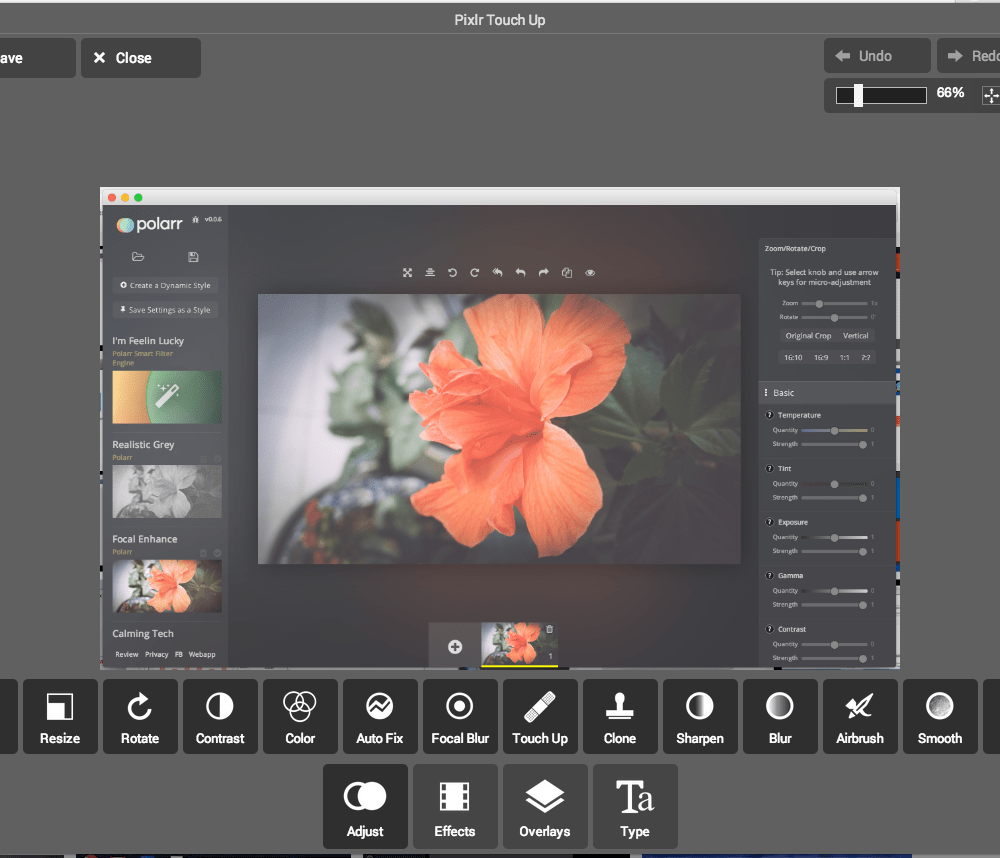
Task: Select the Sharpen tool
Action: [x=700, y=716]
